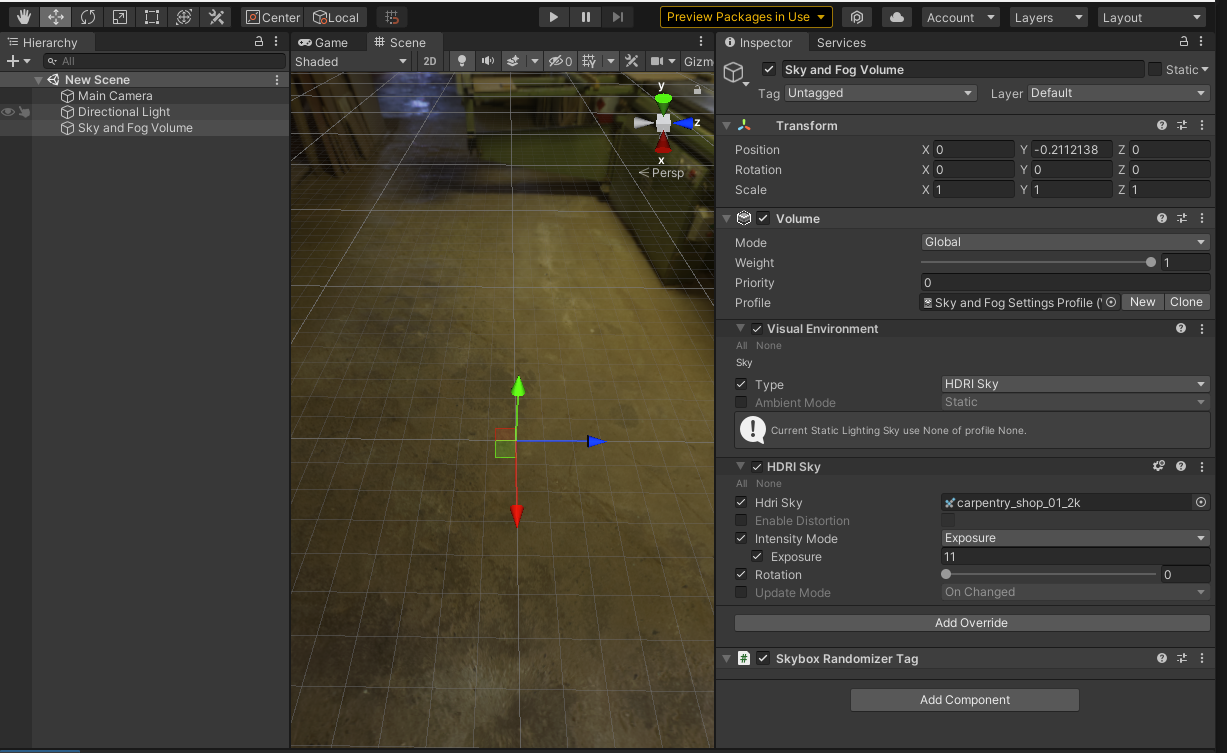Open the Services tab in the Inspector

coord(841,43)
